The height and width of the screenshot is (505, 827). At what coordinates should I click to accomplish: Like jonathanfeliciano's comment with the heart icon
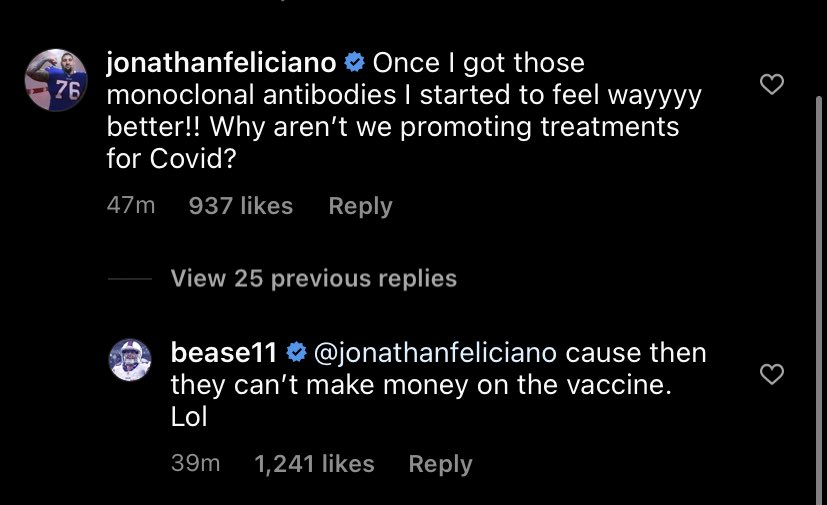click(x=772, y=84)
